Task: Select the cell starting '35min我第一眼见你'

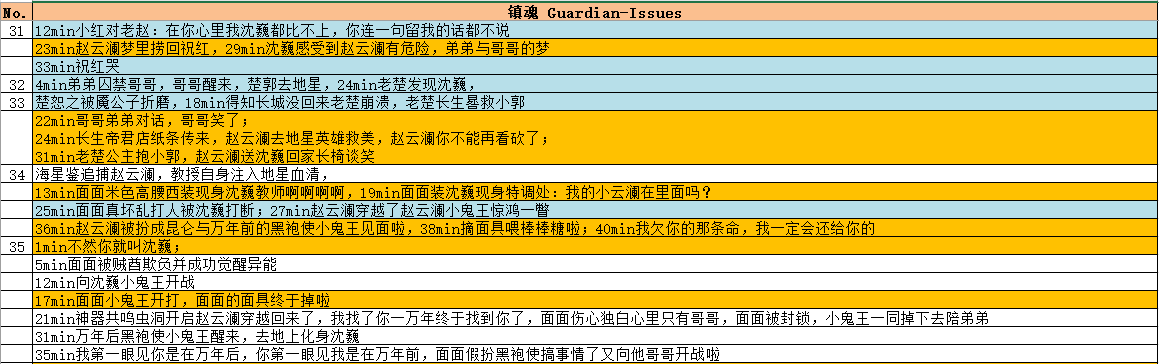Action: tap(595, 354)
